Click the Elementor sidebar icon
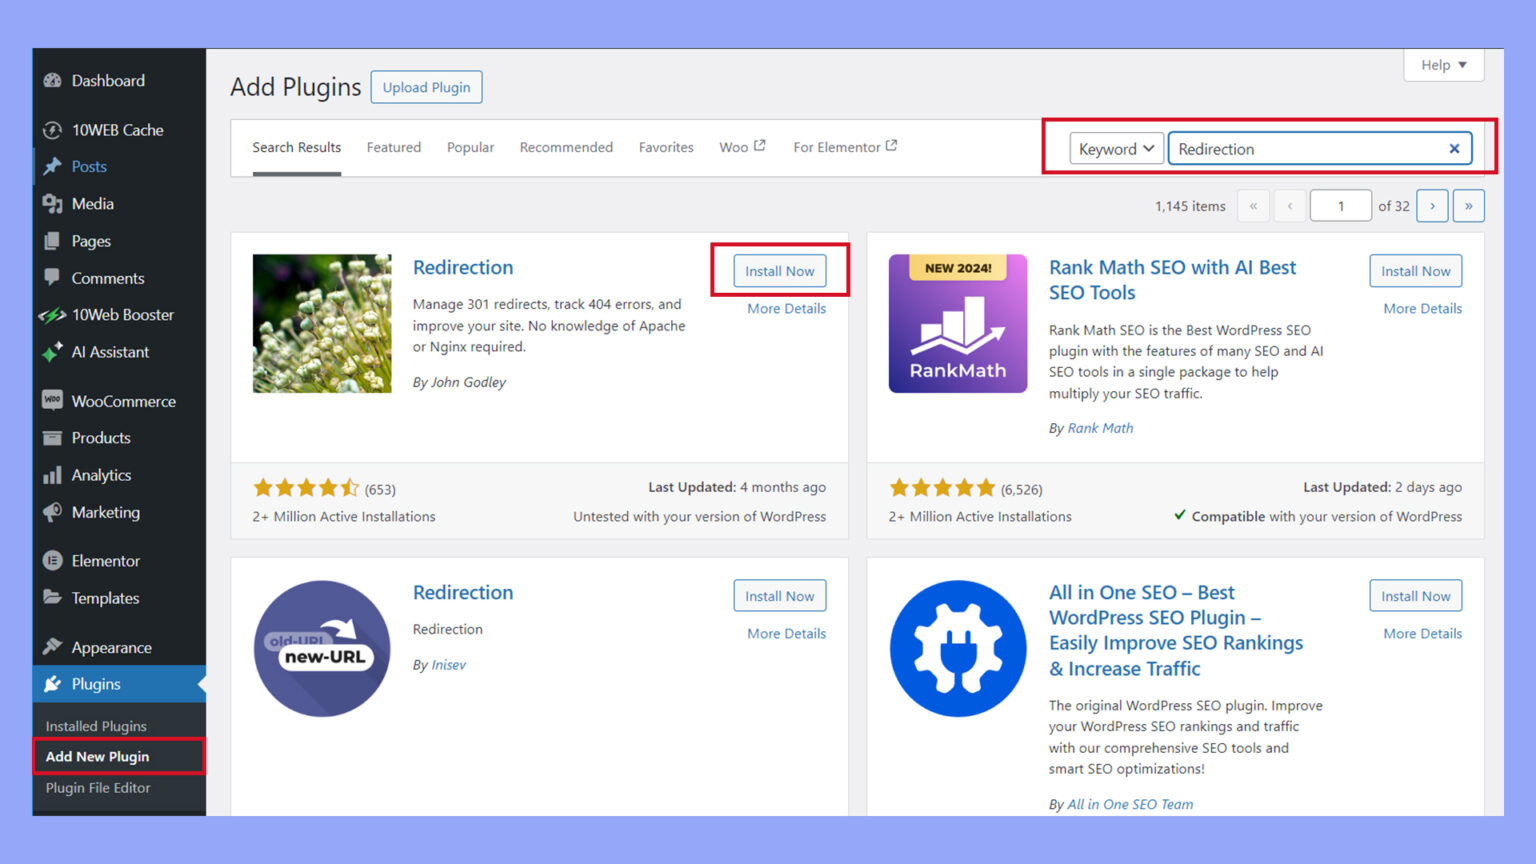Viewport: 1536px width, 864px height. click(54, 560)
